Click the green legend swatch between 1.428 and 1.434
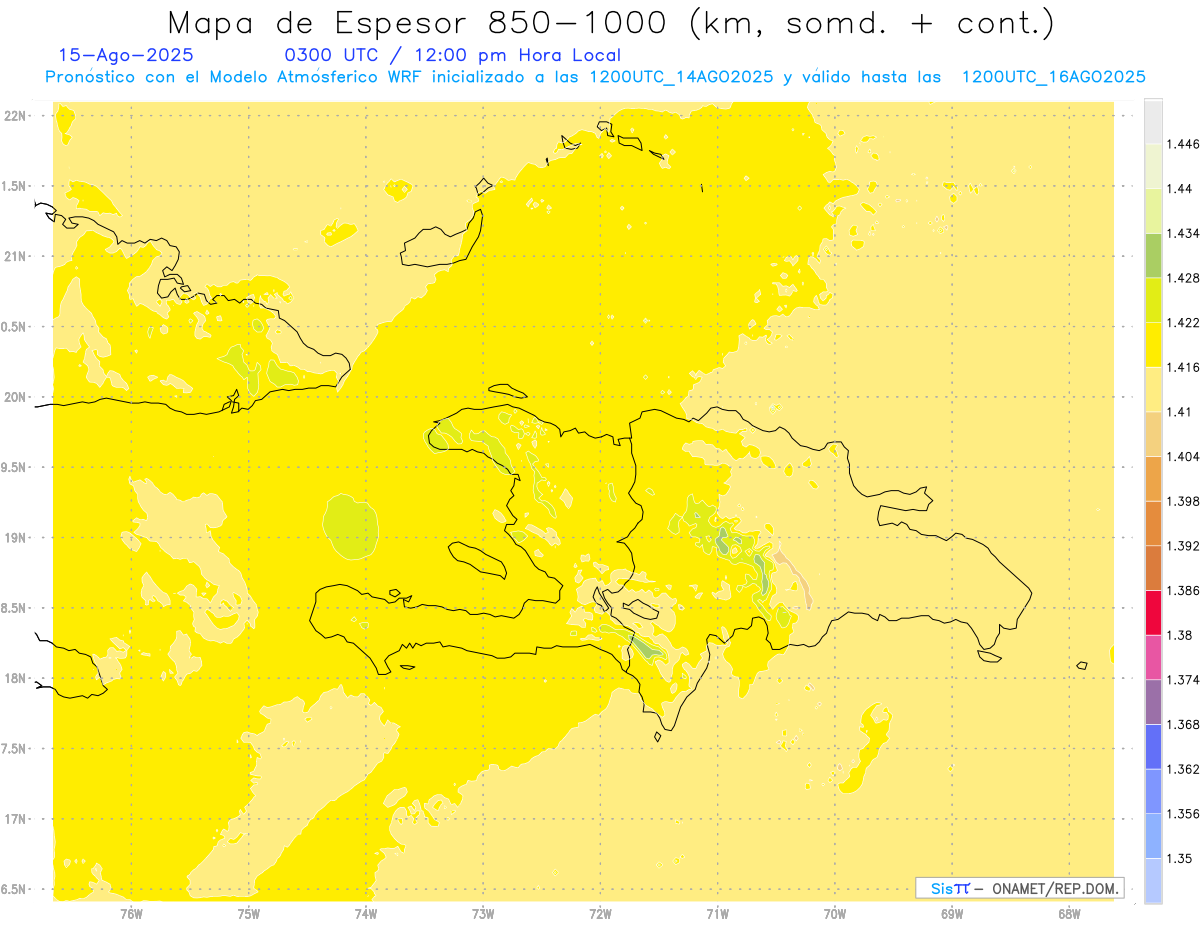Viewport: 1200px width, 927px height. coord(1153,255)
